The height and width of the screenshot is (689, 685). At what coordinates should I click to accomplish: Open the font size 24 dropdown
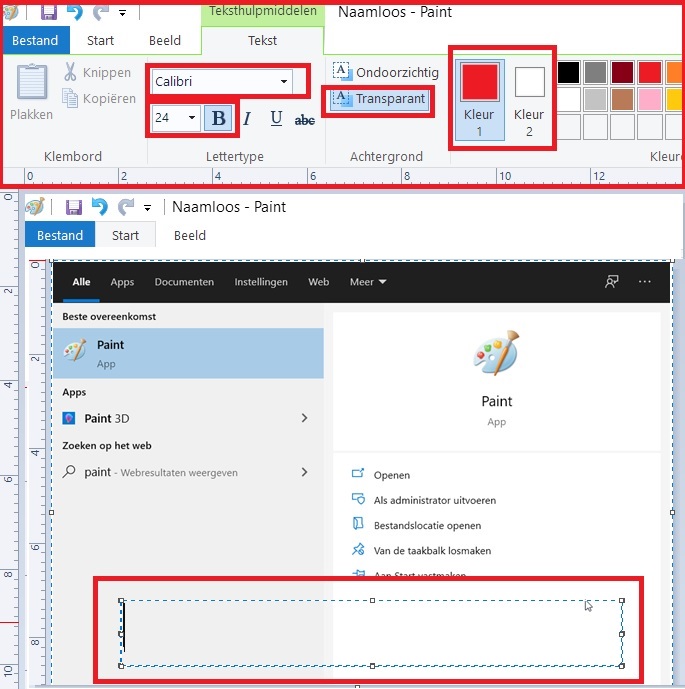(192, 119)
